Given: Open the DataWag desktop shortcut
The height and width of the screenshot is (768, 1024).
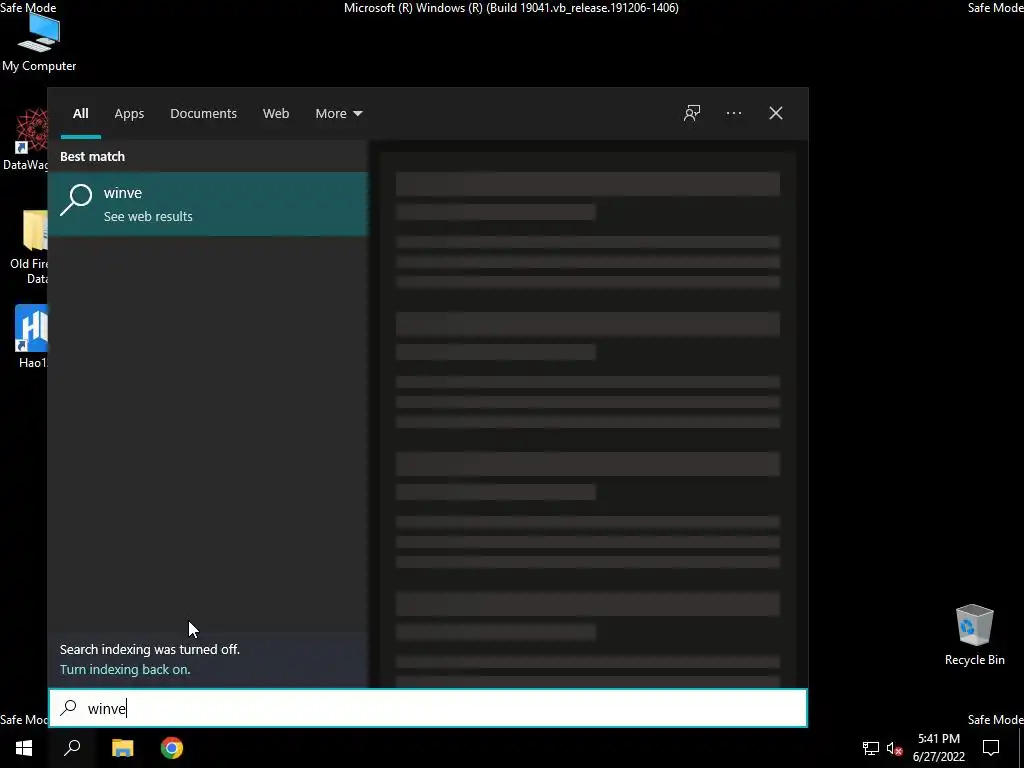Looking at the screenshot, I should click(x=25, y=140).
